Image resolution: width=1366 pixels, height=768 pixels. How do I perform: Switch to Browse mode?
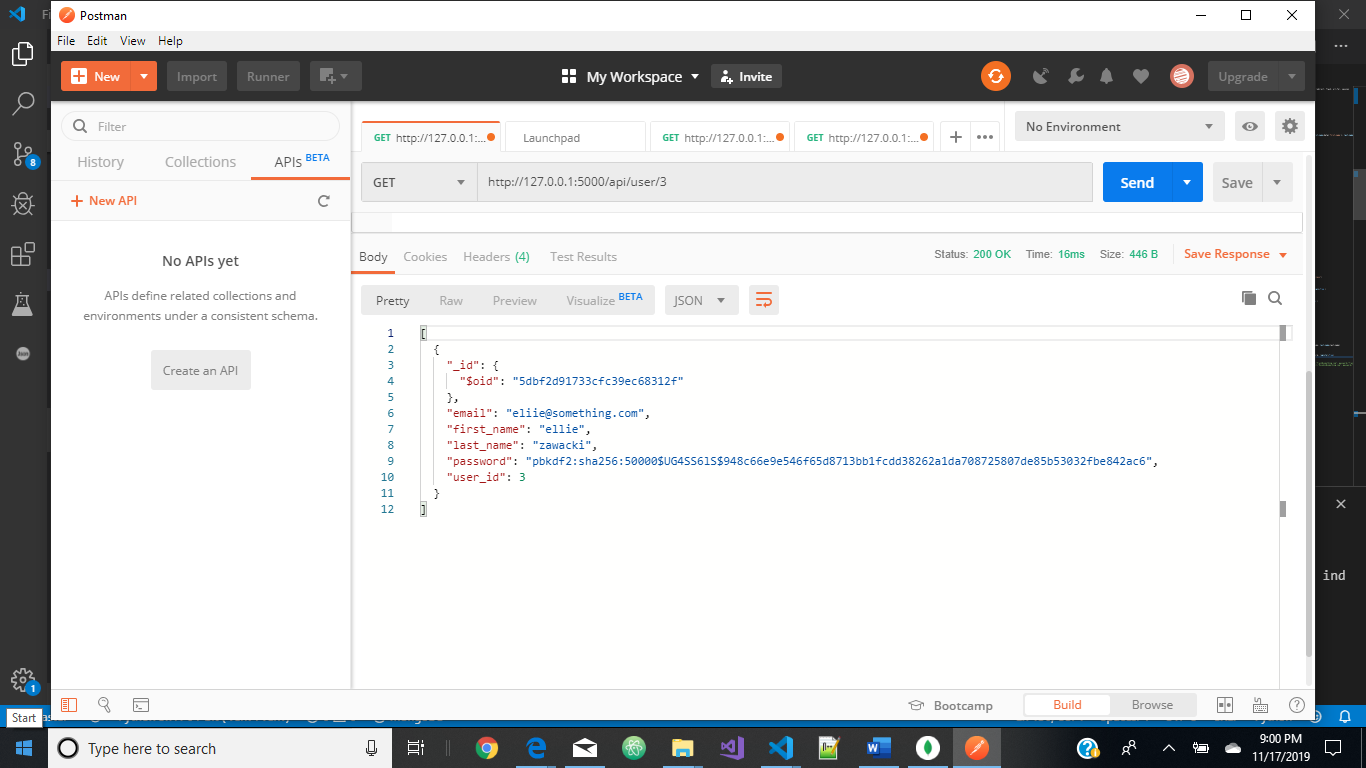coord(1152,705)
